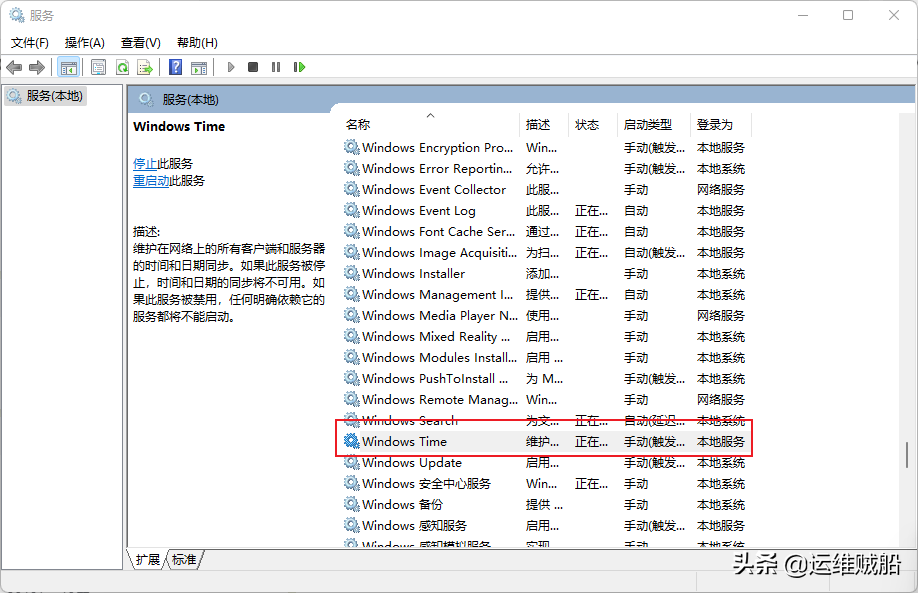Screen dimensions: 918x593
Task: Open the Properties toolbar icon
Action: pyautogui.click(x=98, y=67)
